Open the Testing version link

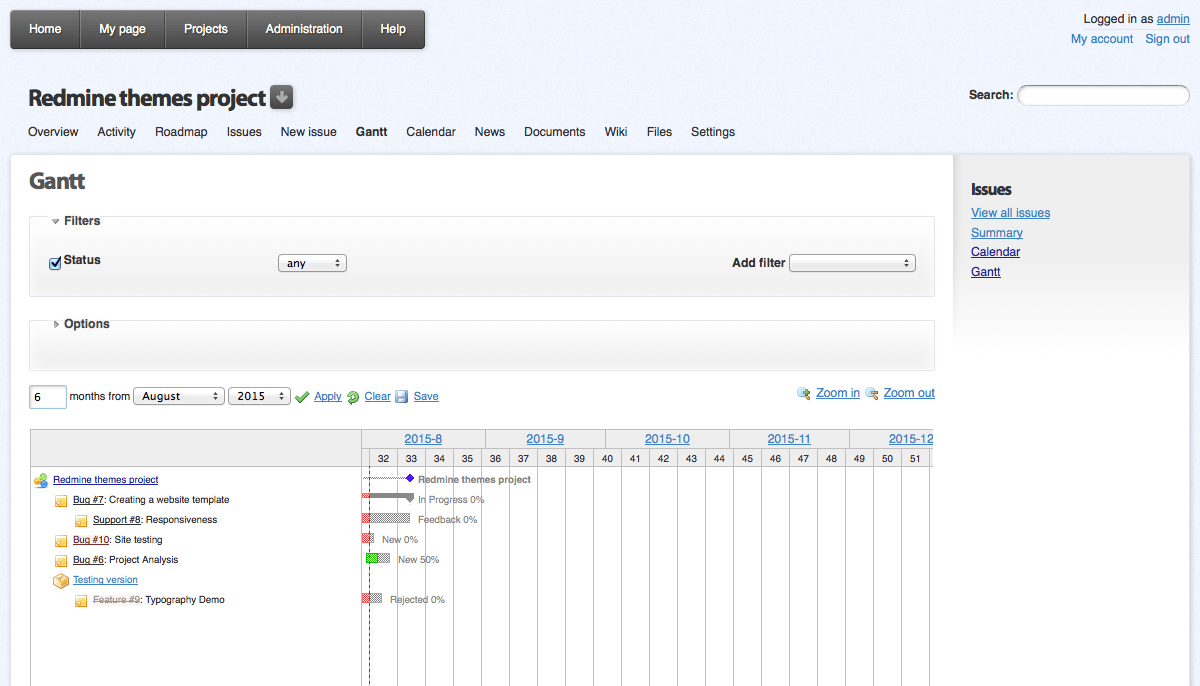105,580
